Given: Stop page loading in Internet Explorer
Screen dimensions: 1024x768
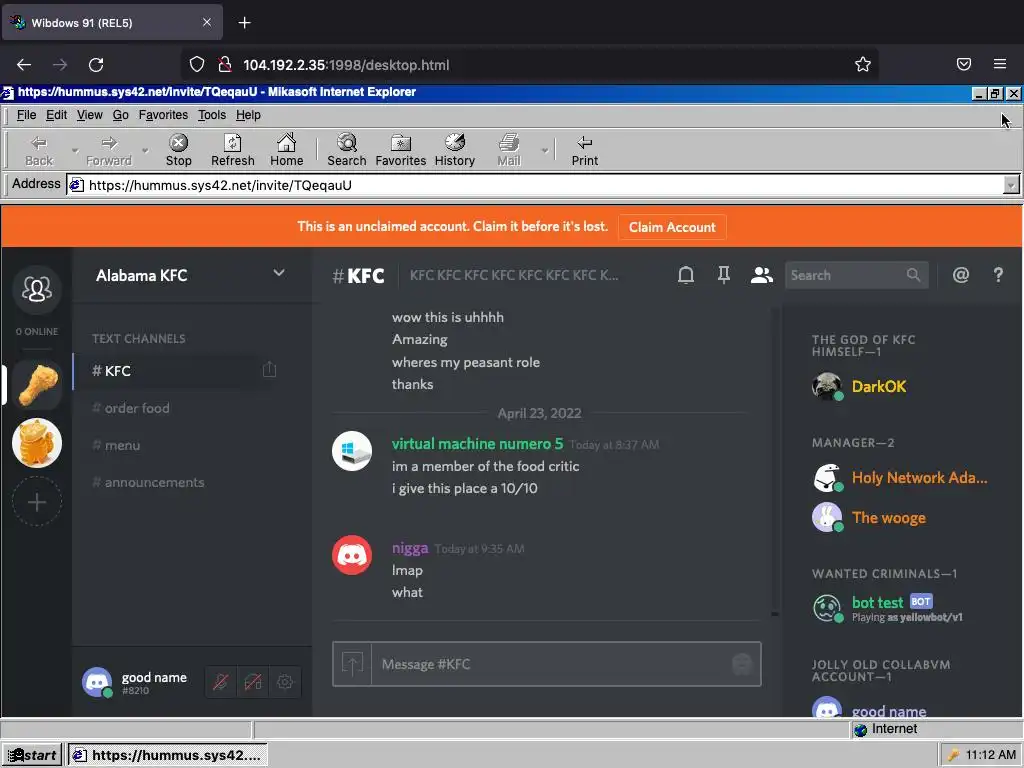Looking at the screenshot, I should pos(178,150).
